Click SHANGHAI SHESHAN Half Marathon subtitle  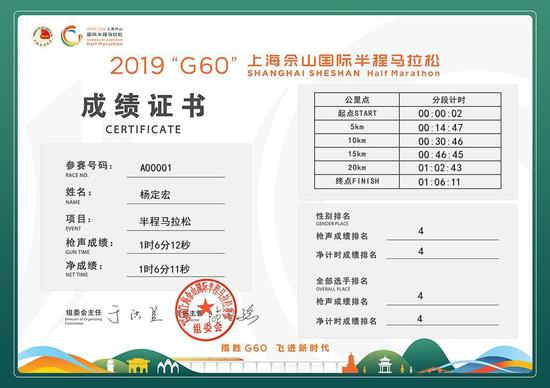343,73
